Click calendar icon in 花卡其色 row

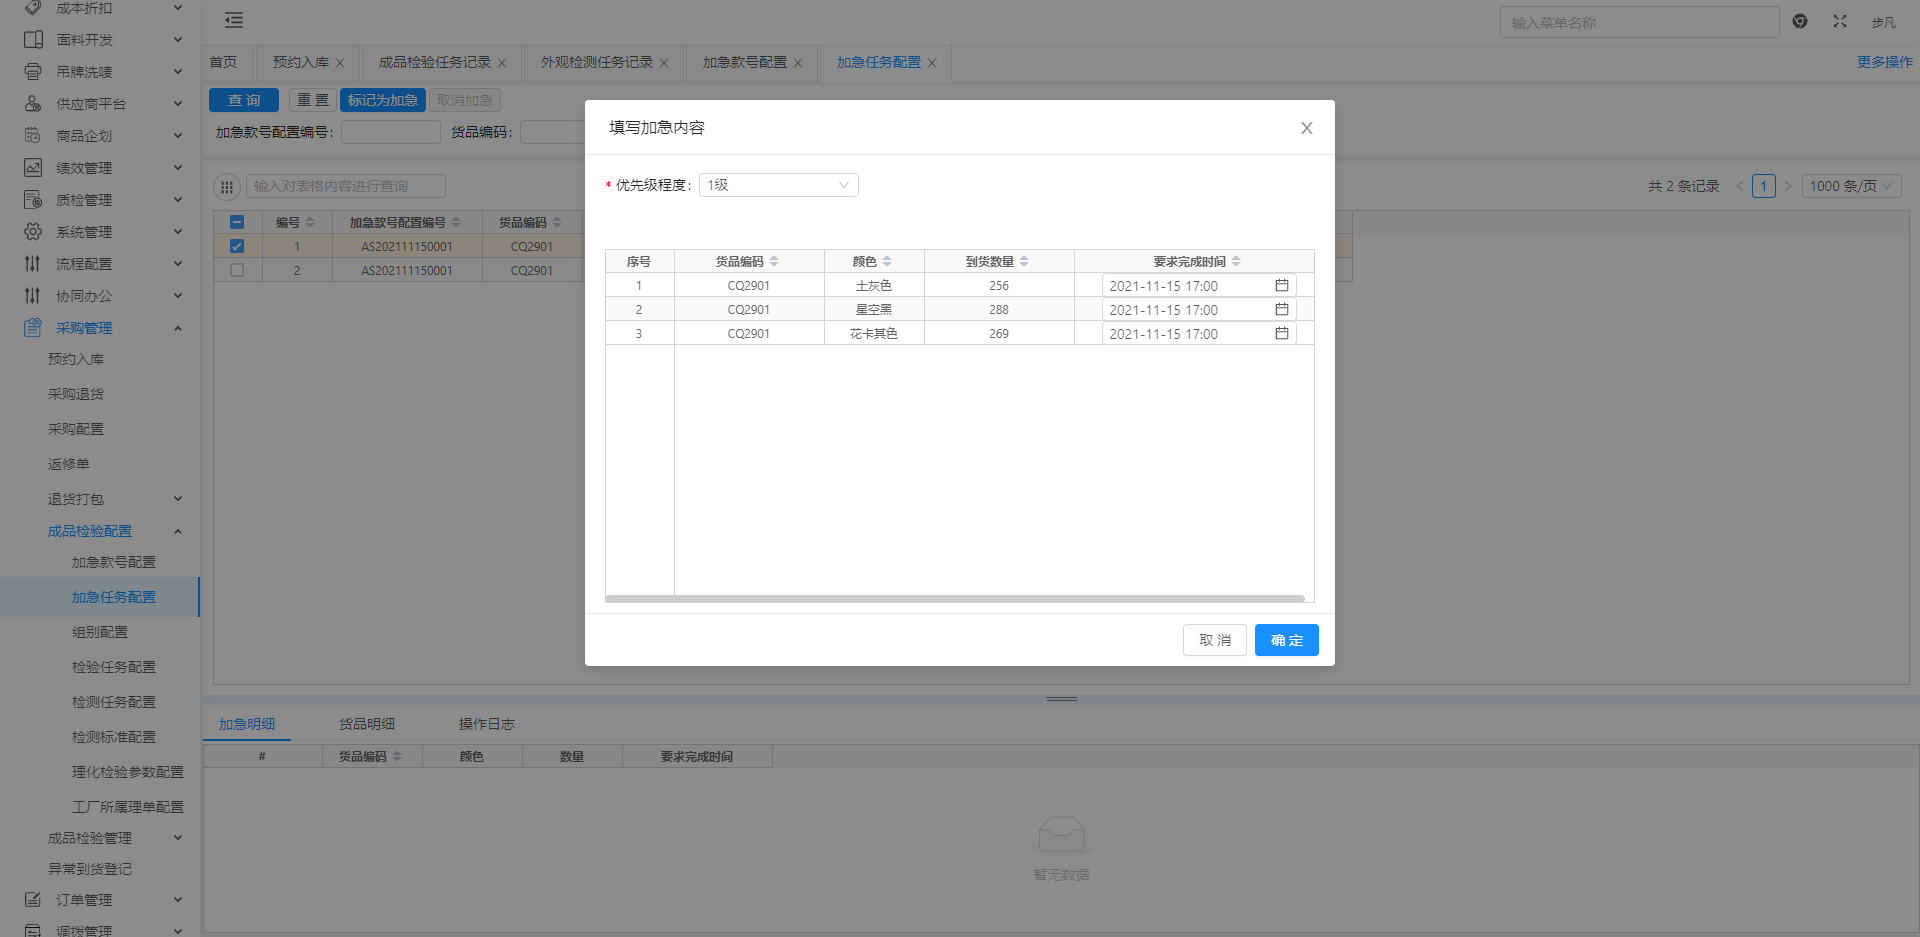pos(1281,334)
